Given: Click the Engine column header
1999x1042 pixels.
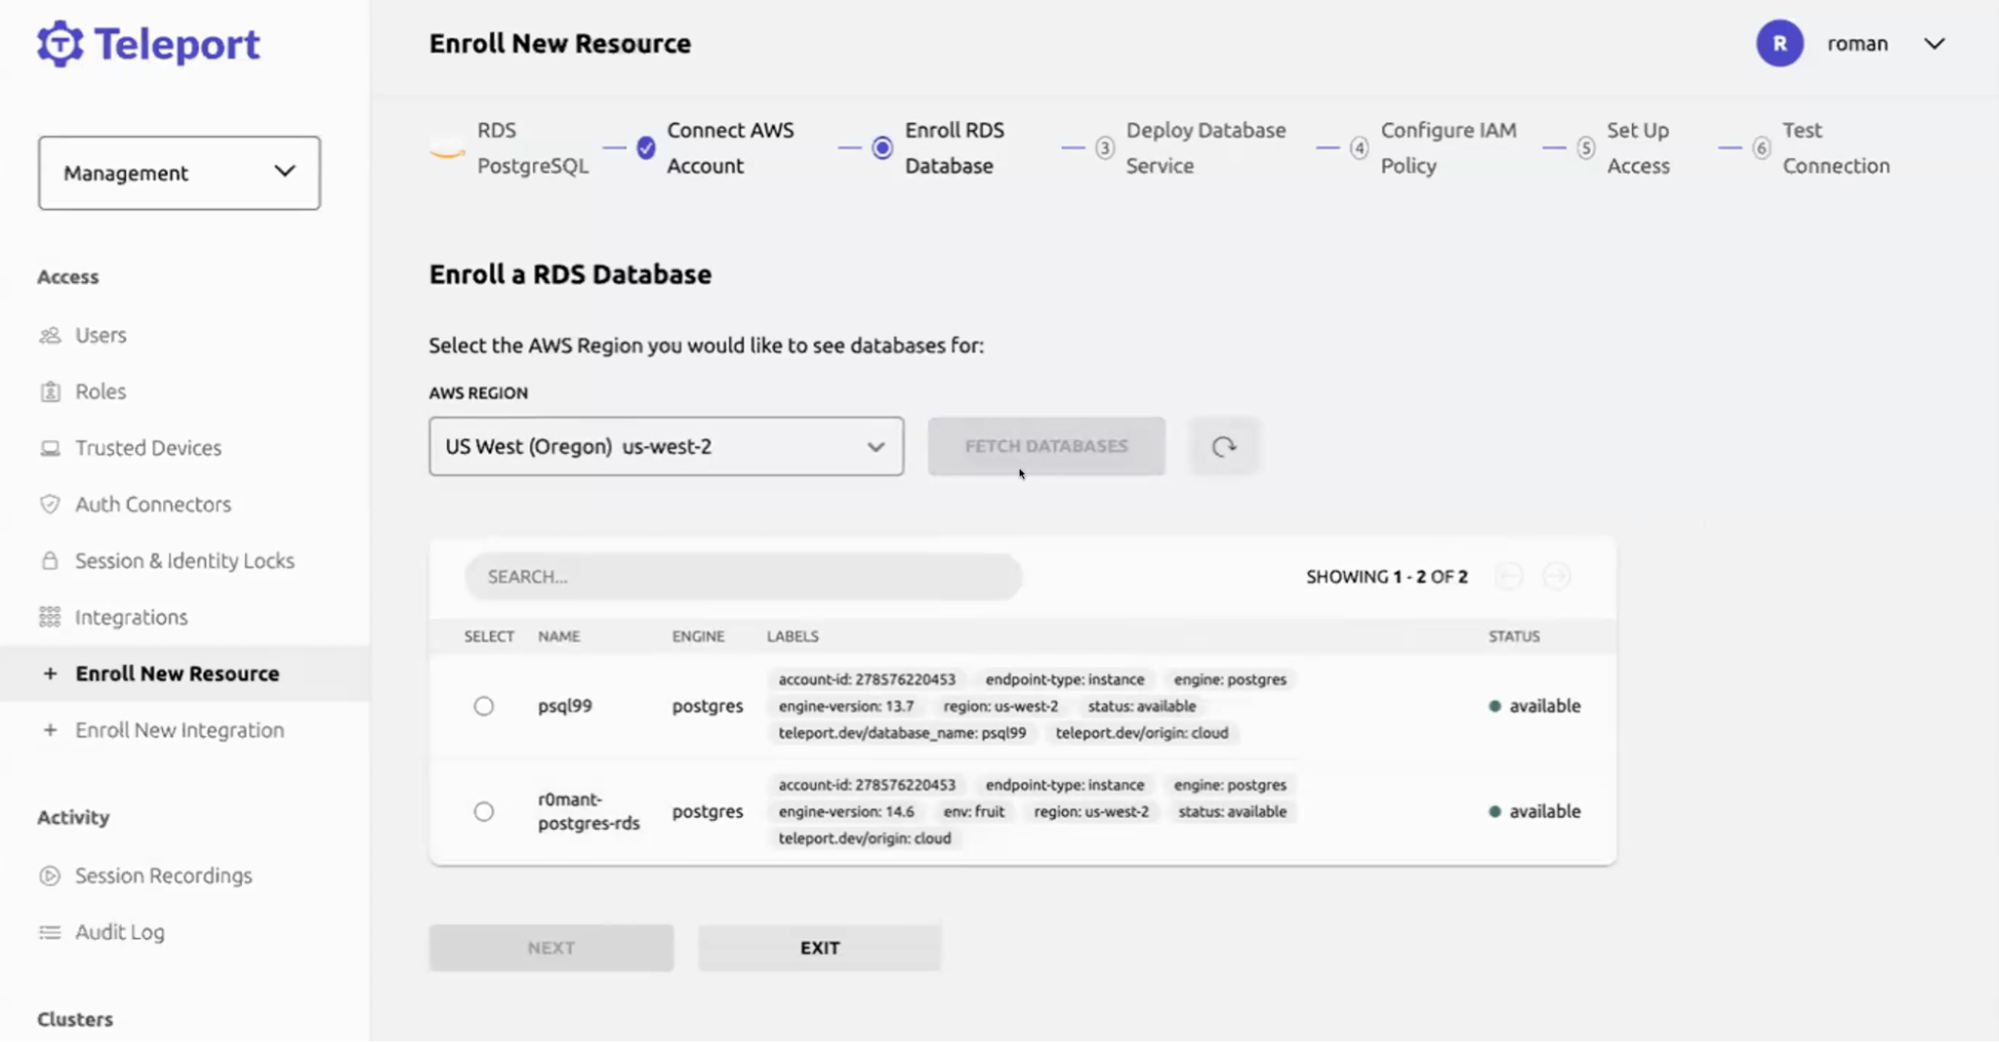Looking at the screenshot, I should click(x=698, y=636).
